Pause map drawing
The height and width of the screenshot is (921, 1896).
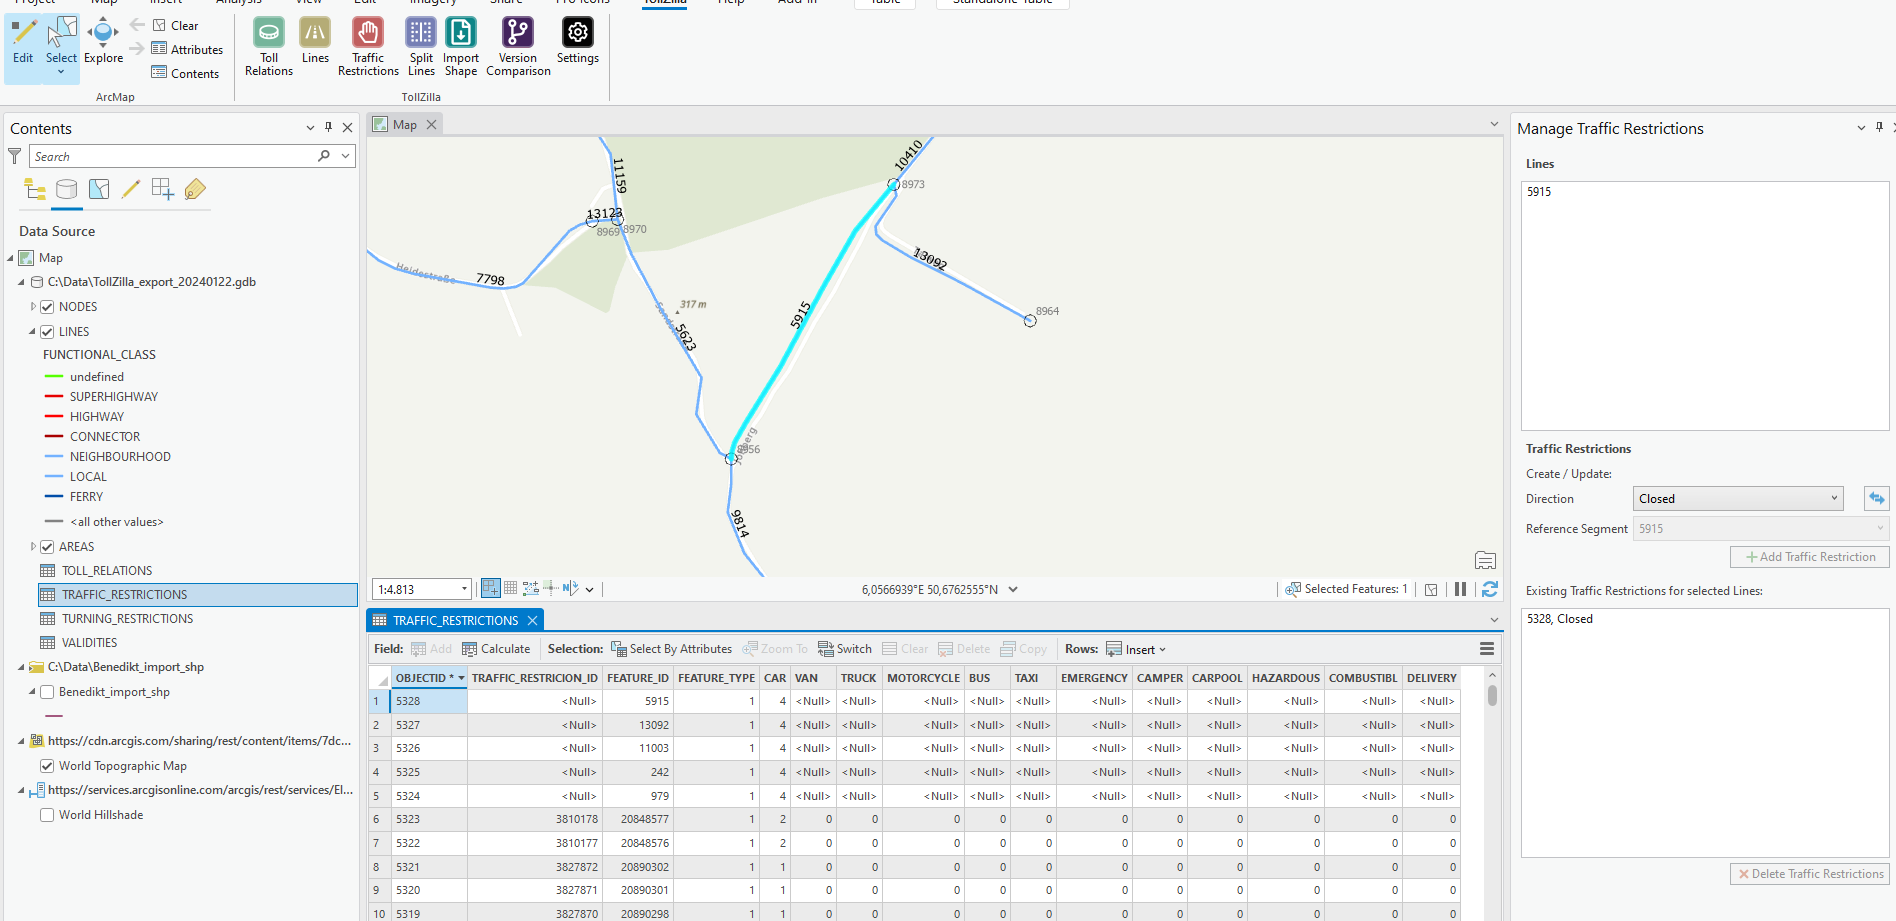coord(1460,589)
